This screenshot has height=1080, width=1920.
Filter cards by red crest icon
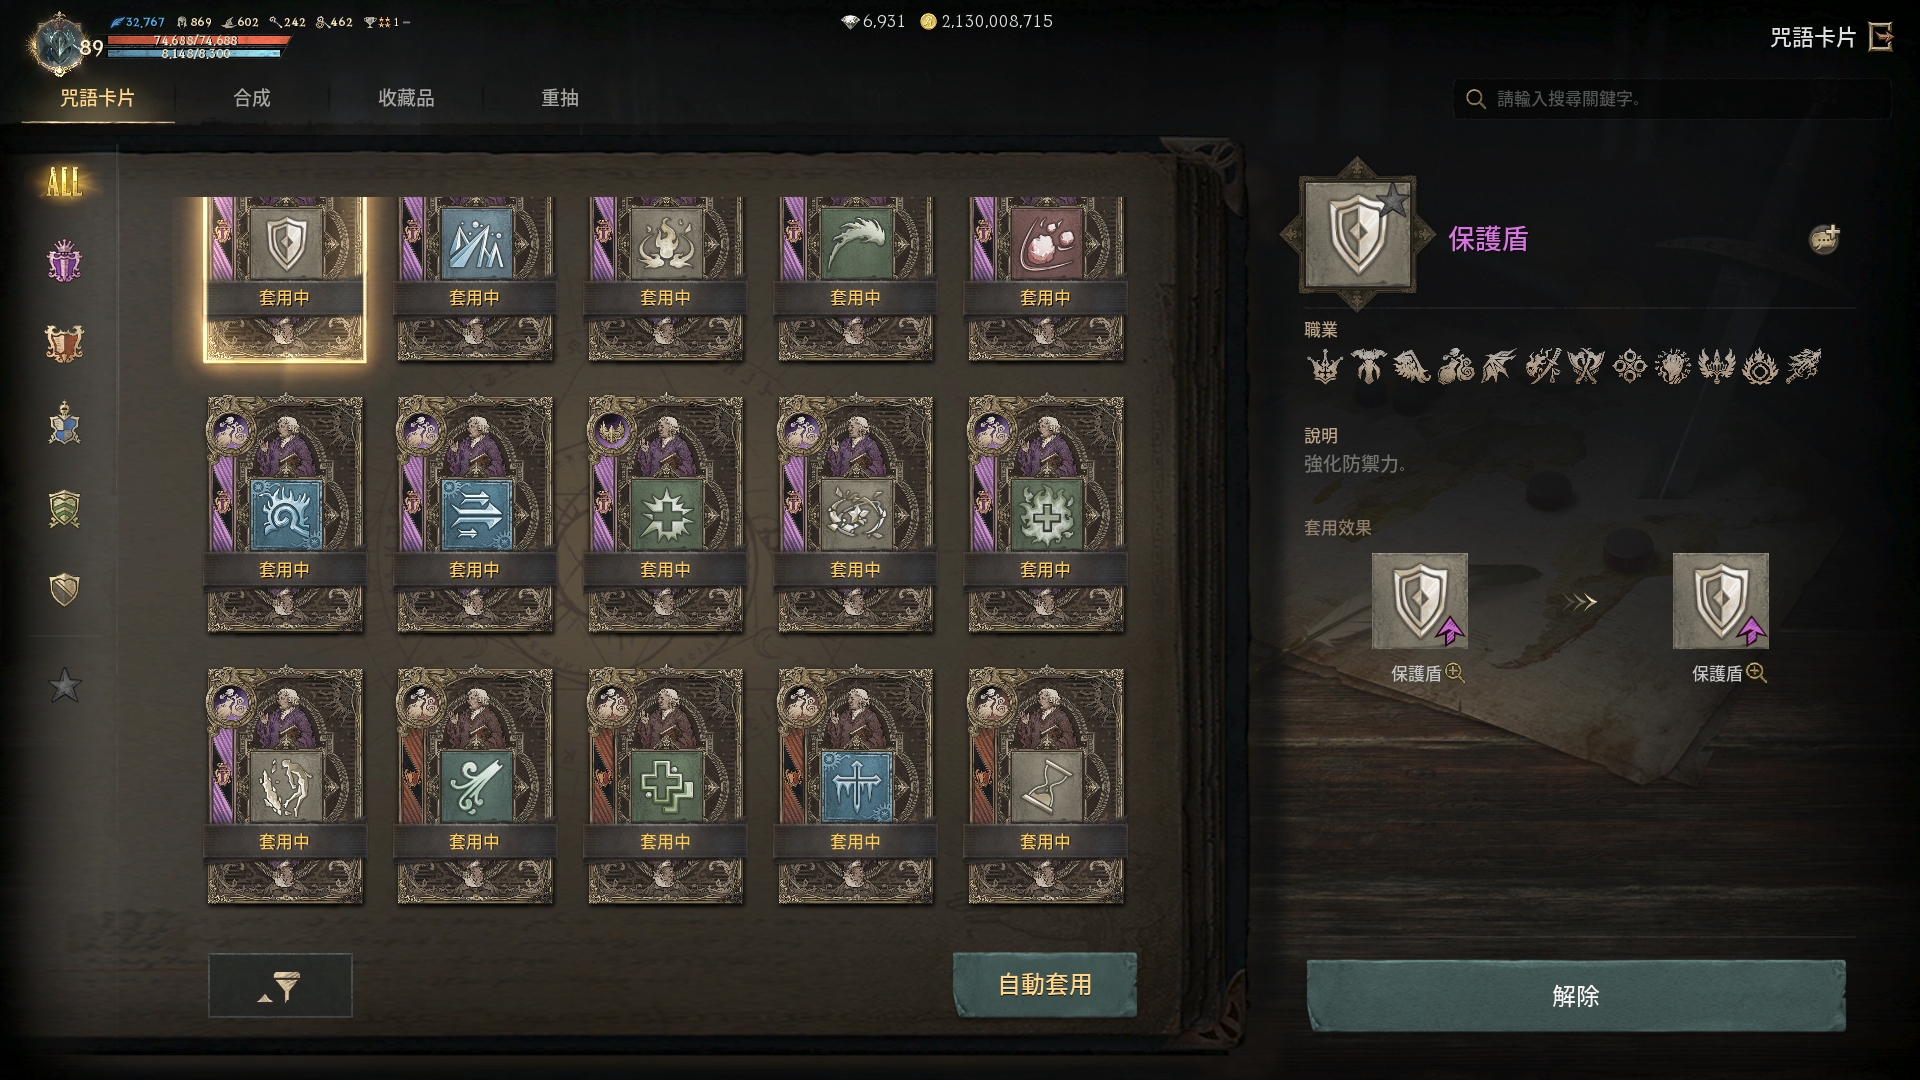click(x=64, y=343)
